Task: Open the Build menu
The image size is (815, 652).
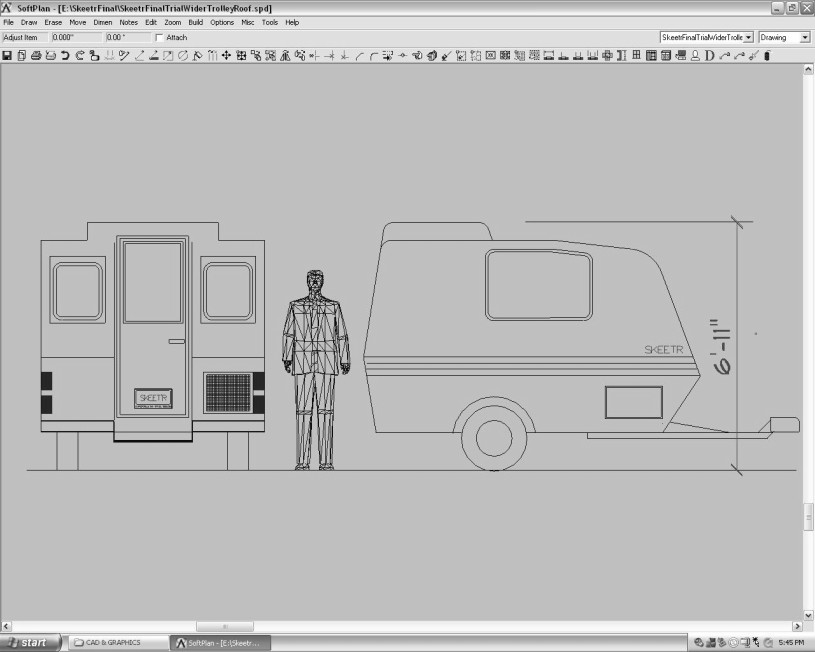Action: [x=195, y=22]
